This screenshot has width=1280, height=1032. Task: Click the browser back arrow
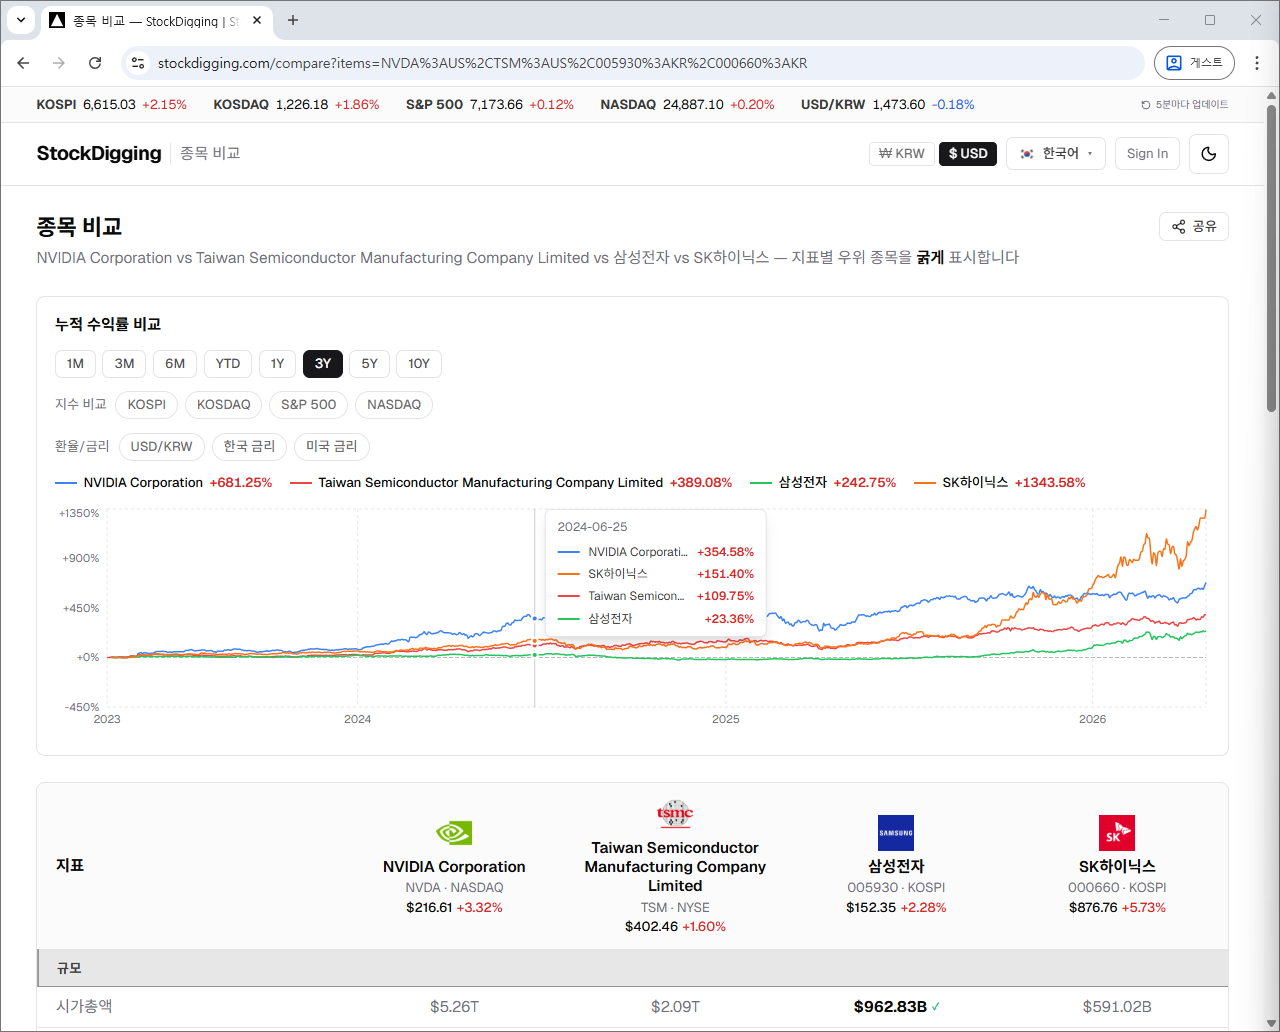click(x=24, y=63)
